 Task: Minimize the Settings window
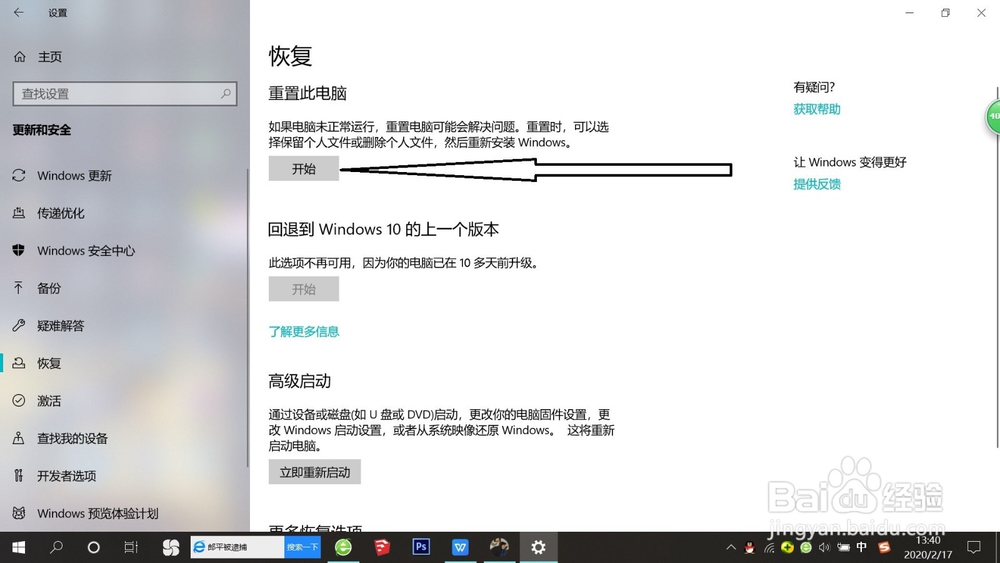pyautogui.click(x=909, y=13)
